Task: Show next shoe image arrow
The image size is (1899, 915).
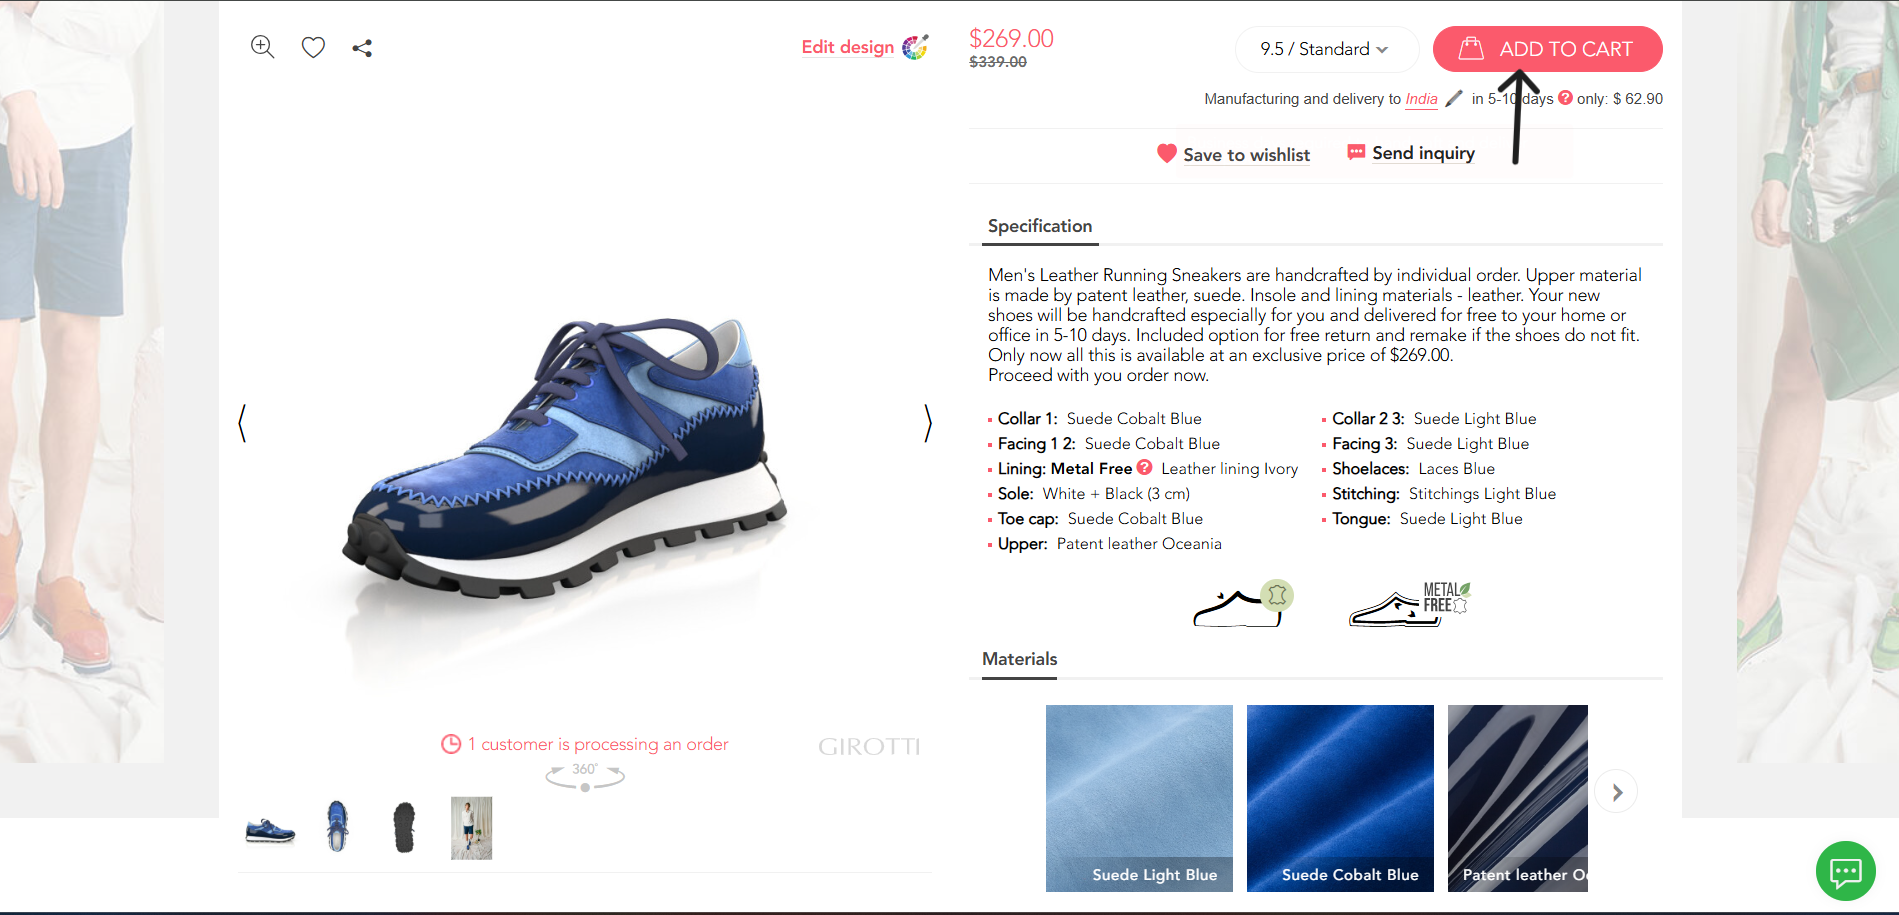Action: coord(927,423)
